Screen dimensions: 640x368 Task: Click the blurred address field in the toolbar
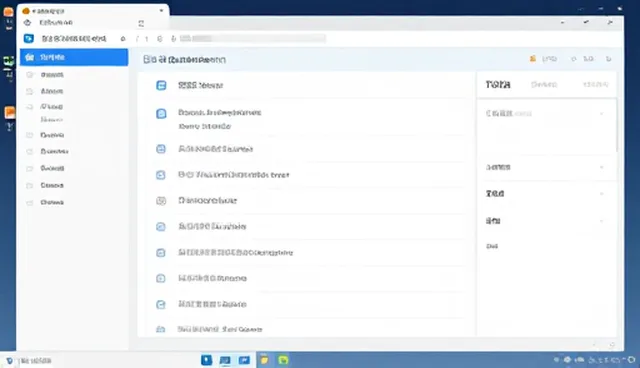coord(253,38)
